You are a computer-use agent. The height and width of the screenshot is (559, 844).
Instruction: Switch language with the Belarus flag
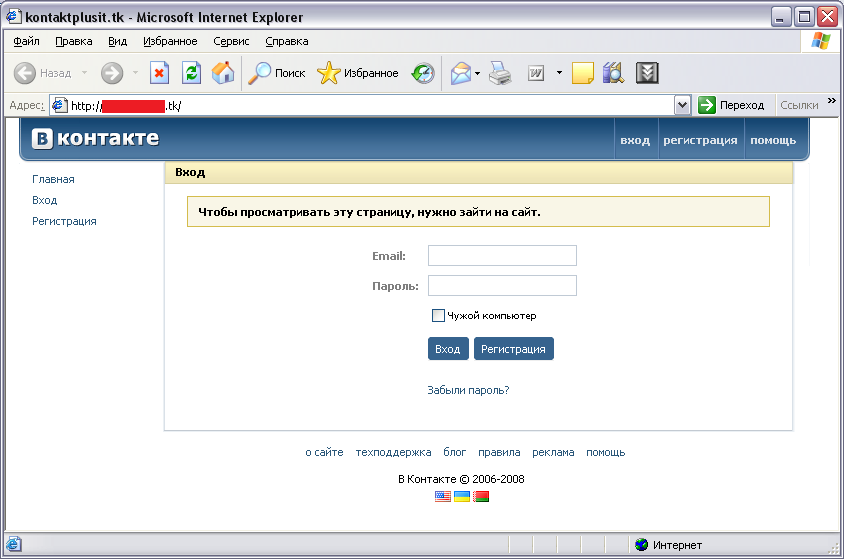point(481,496)
